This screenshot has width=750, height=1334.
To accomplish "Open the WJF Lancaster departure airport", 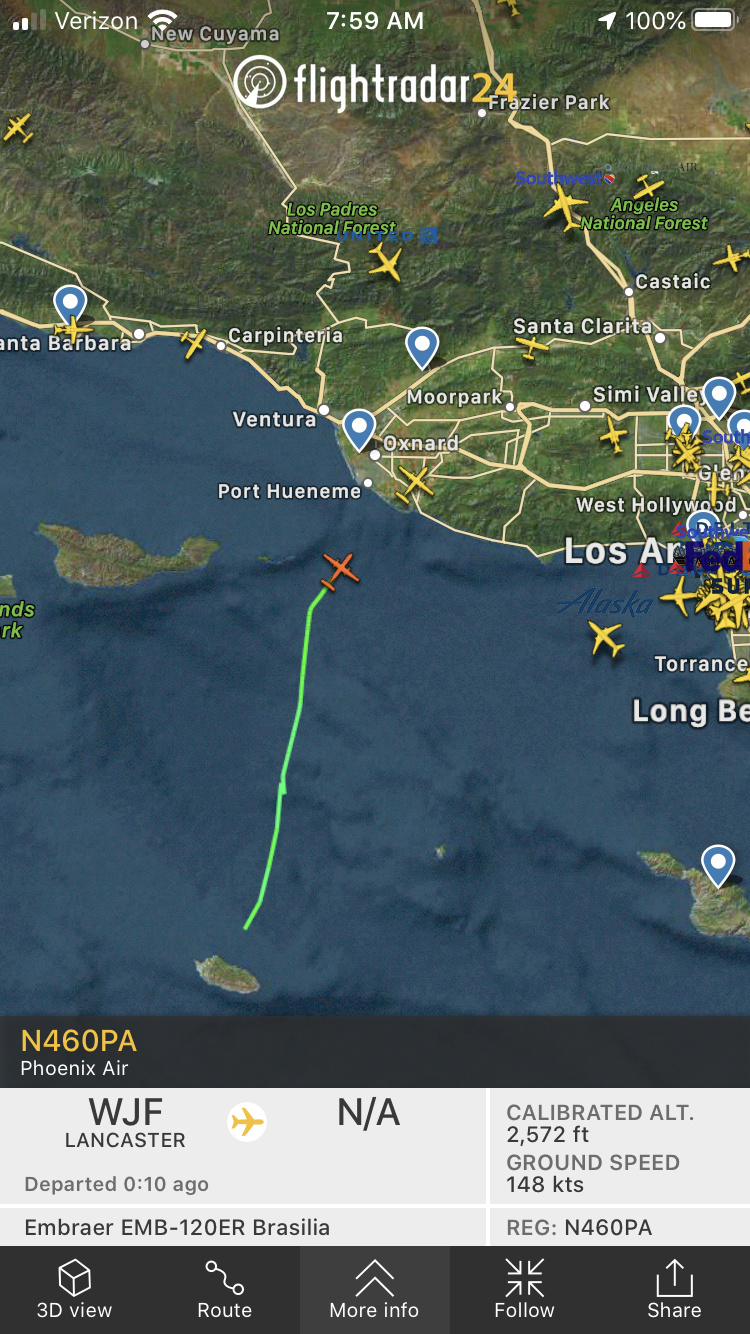I will click(x=125, y=1122).
